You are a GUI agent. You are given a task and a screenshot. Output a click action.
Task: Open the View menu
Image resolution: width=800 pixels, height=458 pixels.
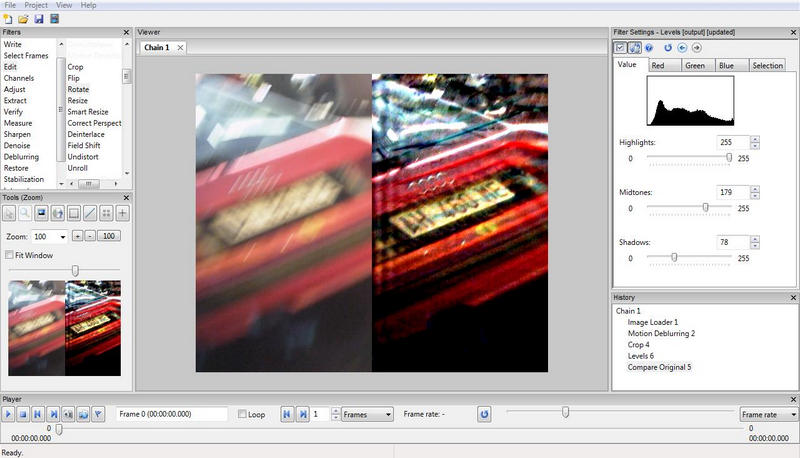tap(64, 5)
